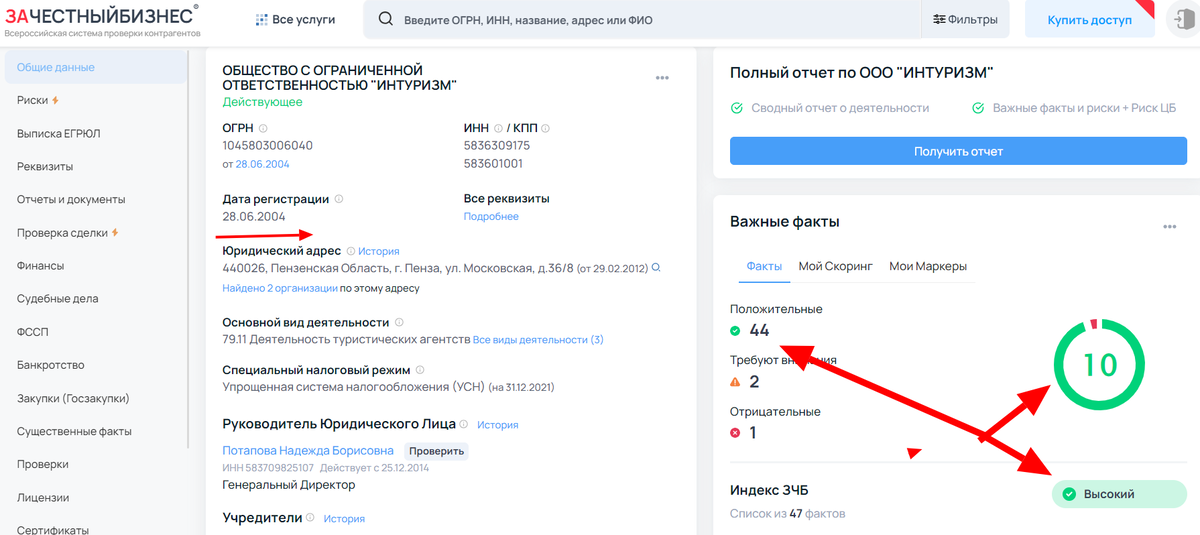Switch to Мои Маркеры tab
This screenshot has height=535, width=1200.
tap(928, 266)
